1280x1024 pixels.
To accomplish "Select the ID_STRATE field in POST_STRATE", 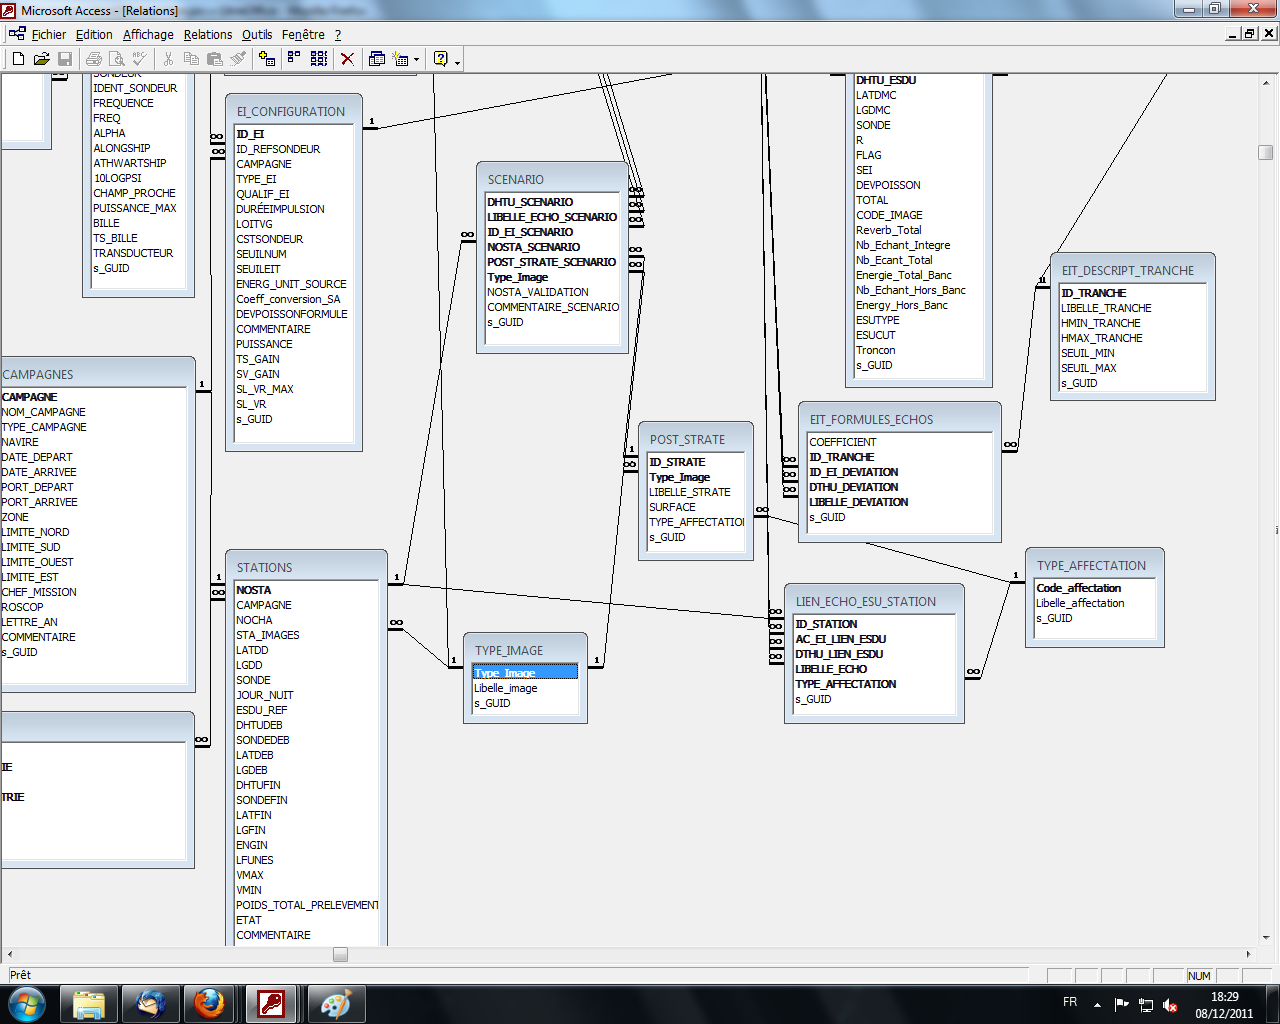I will click(696, 462).
